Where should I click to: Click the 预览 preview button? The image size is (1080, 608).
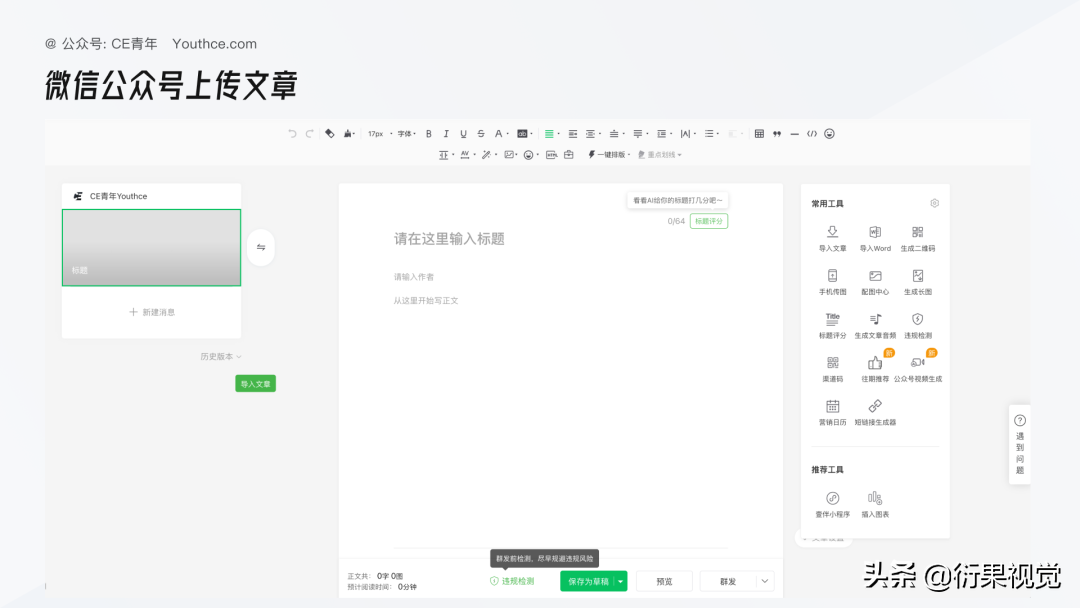(663, 581)
